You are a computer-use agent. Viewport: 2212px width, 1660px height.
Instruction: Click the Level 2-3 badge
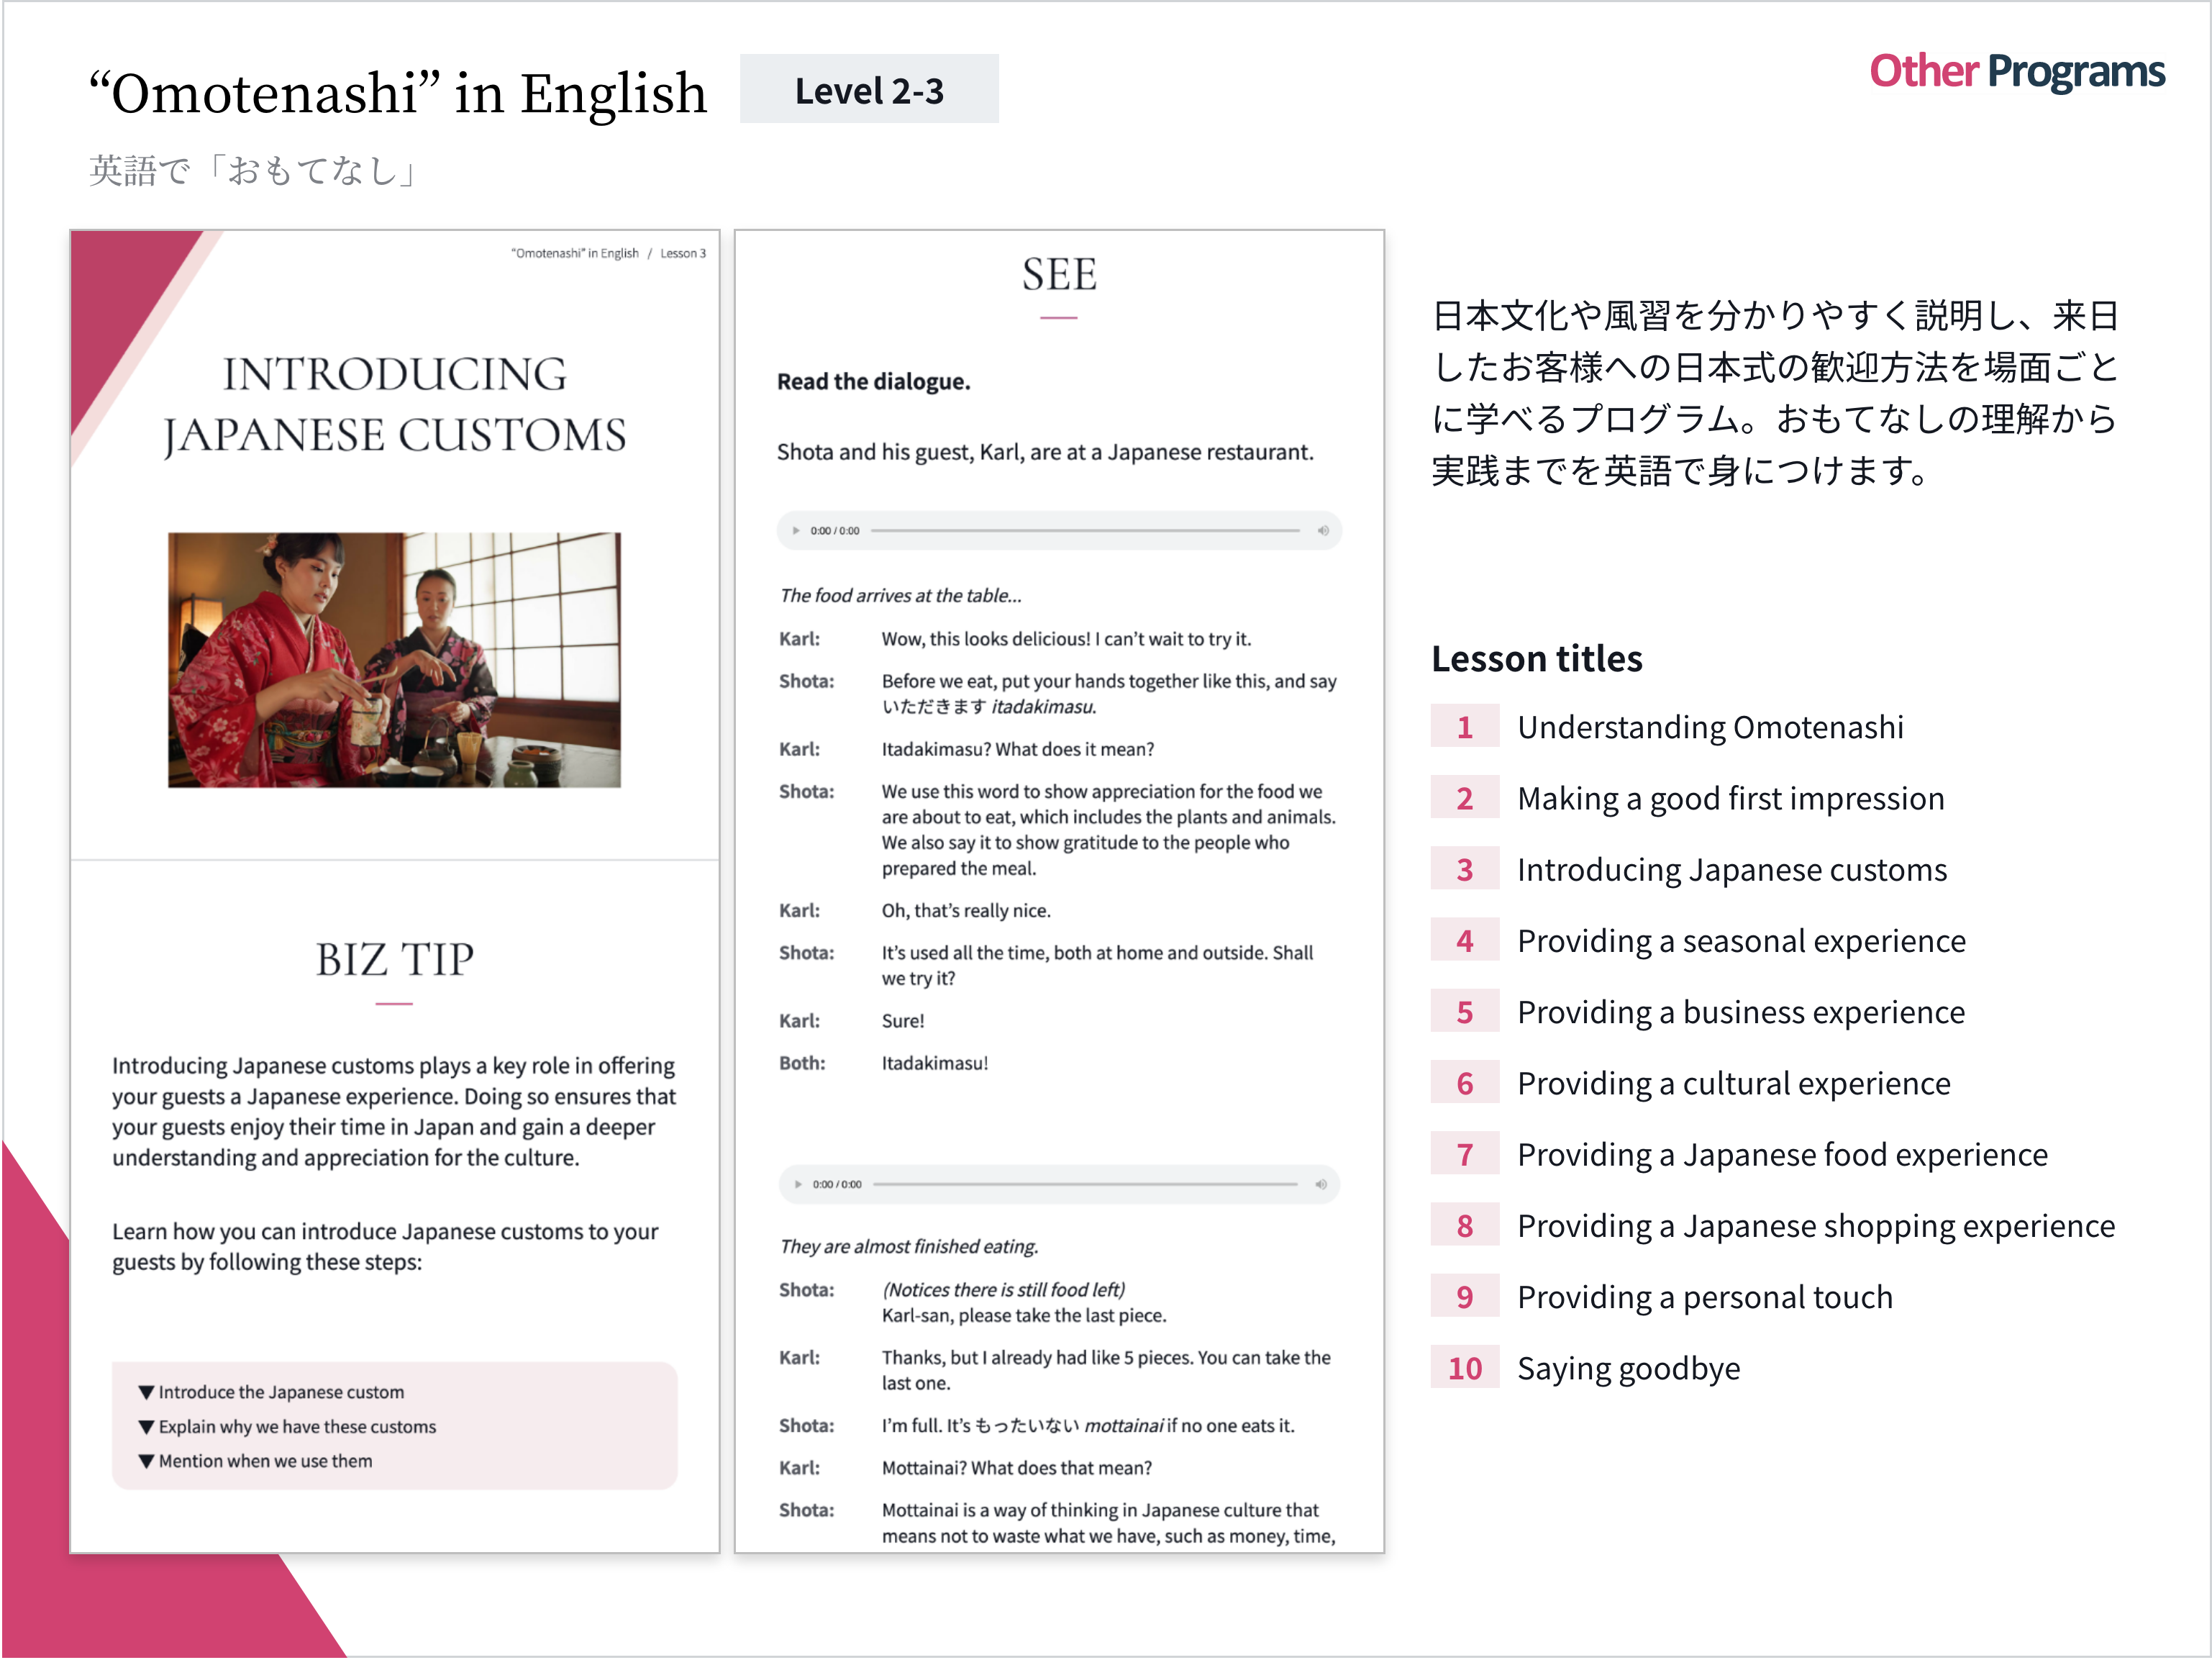coord(869,91)
